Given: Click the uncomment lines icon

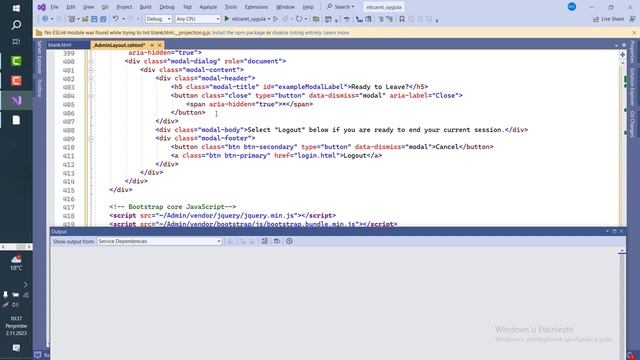Looking at the screenshot, I should pos(389,19).
